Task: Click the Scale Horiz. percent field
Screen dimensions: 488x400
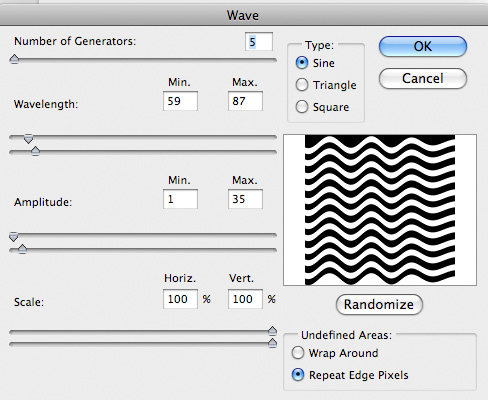Action: click(180, 299)
